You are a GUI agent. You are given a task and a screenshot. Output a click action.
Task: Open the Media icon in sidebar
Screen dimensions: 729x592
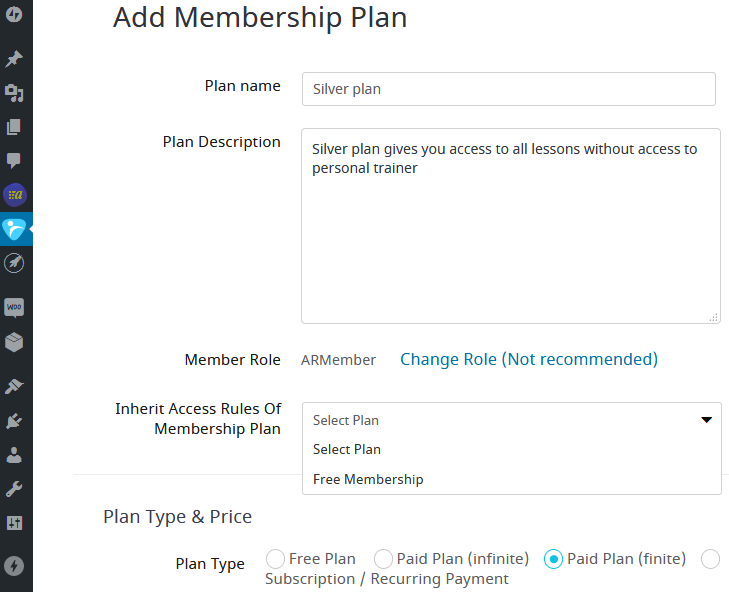click(x=14, y=93)
